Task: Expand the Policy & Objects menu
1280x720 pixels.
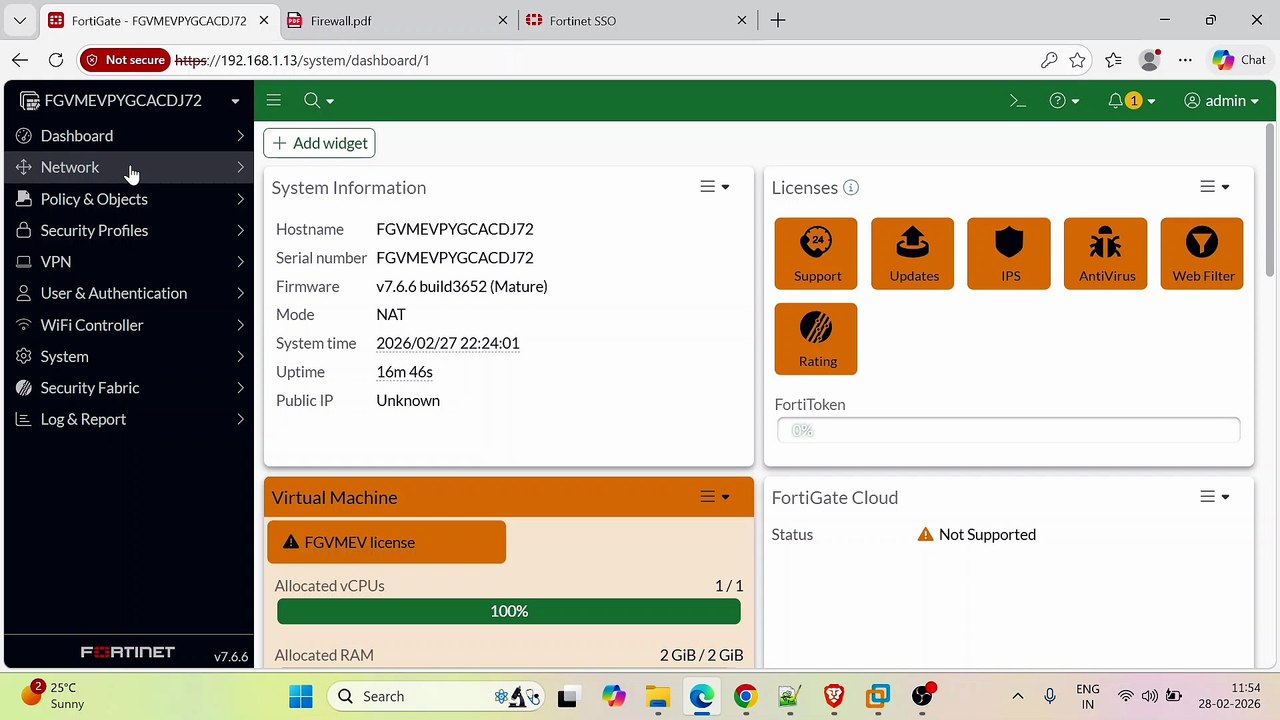Action: point(129,199)
